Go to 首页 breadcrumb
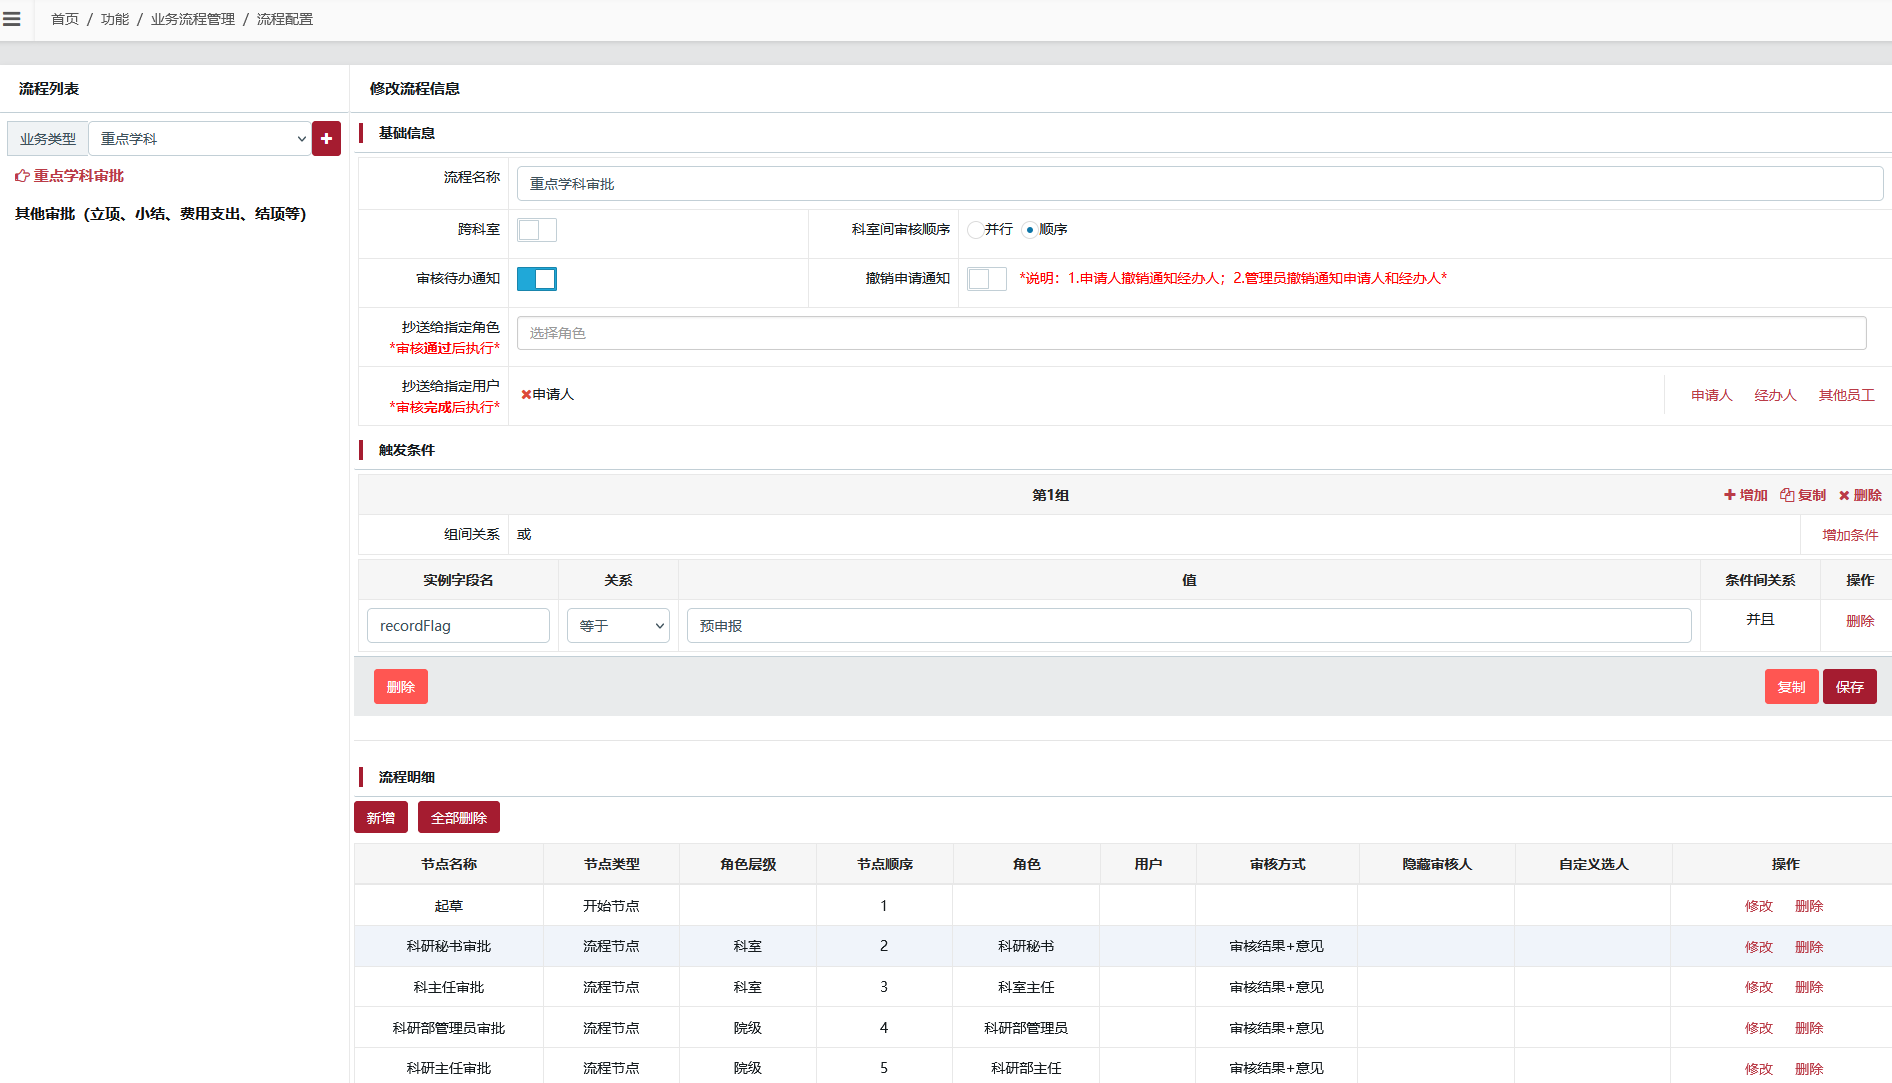 pos(65,19)
